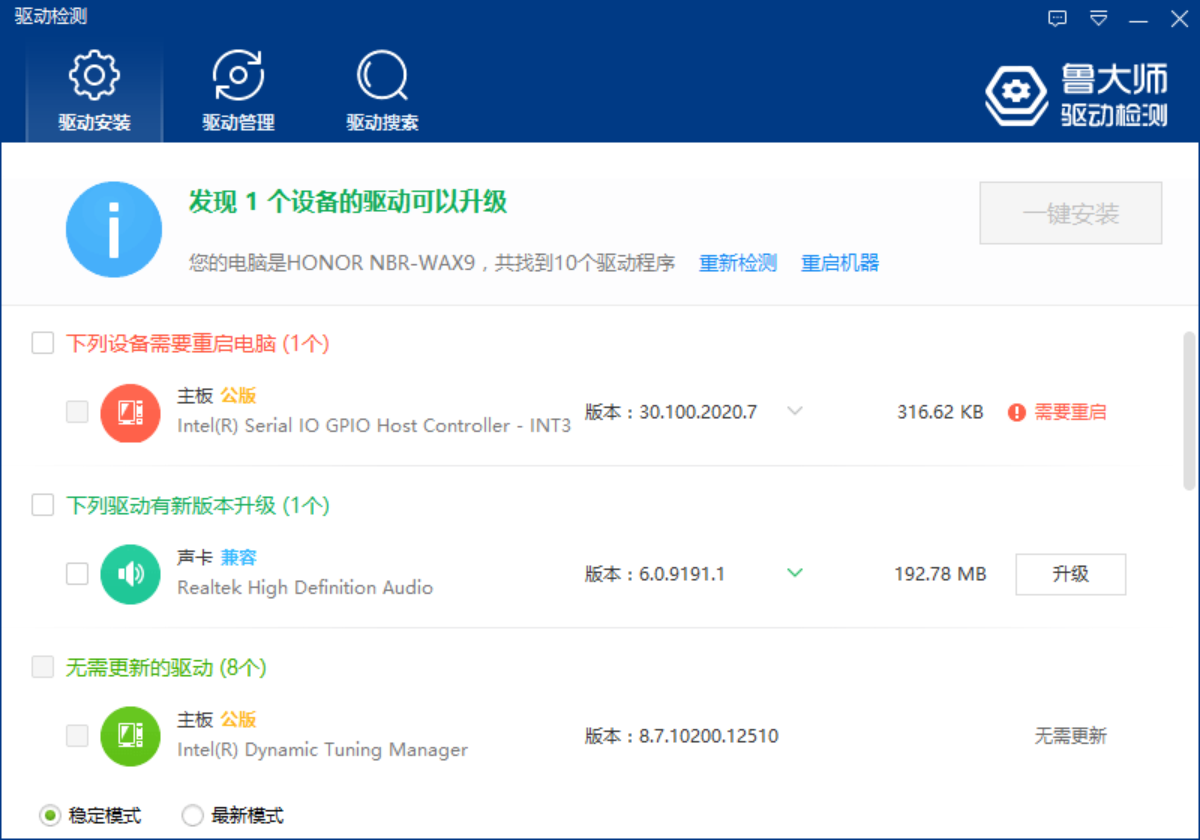Screen dimensions: 1200x840
Task: Click the green motherboard icon for Dynamic Tuning Manager
Action: [130, 736]
